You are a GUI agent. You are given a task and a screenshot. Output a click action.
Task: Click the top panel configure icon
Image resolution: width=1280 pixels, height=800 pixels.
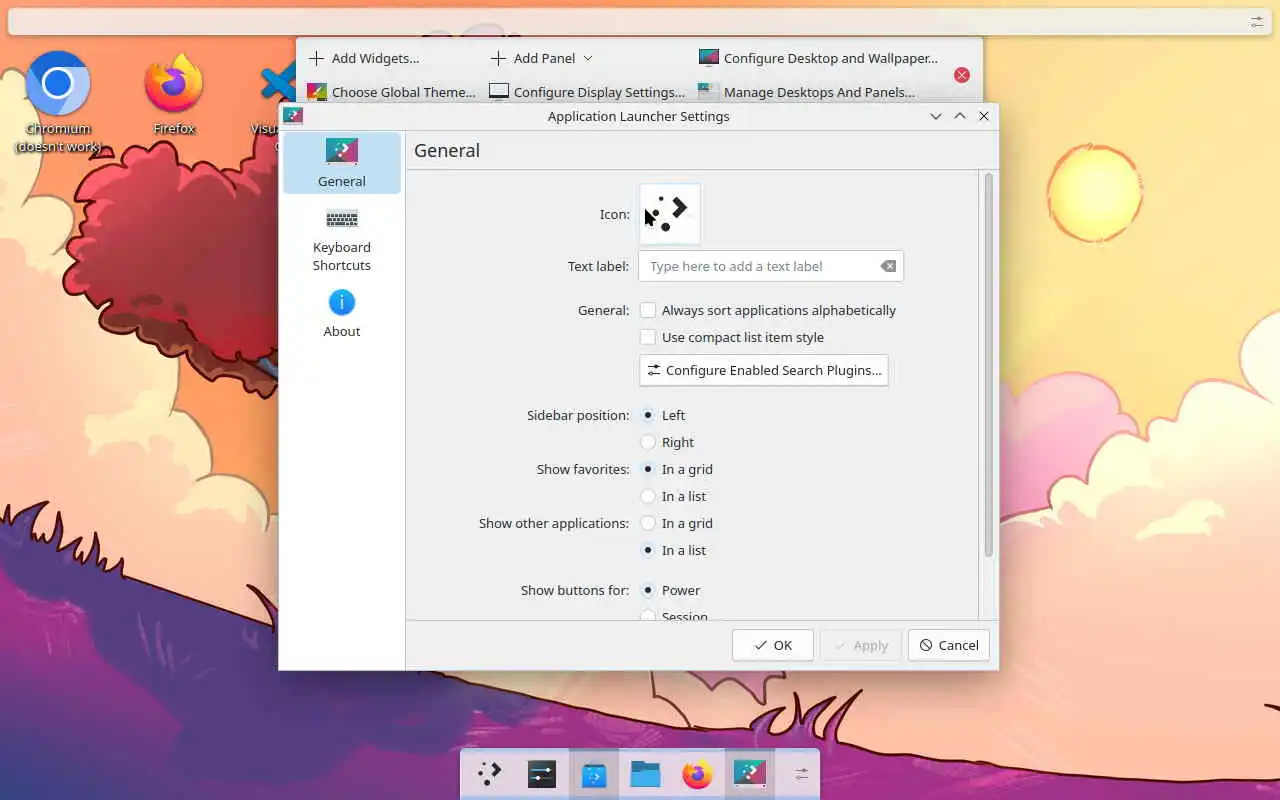(1257, 21)
